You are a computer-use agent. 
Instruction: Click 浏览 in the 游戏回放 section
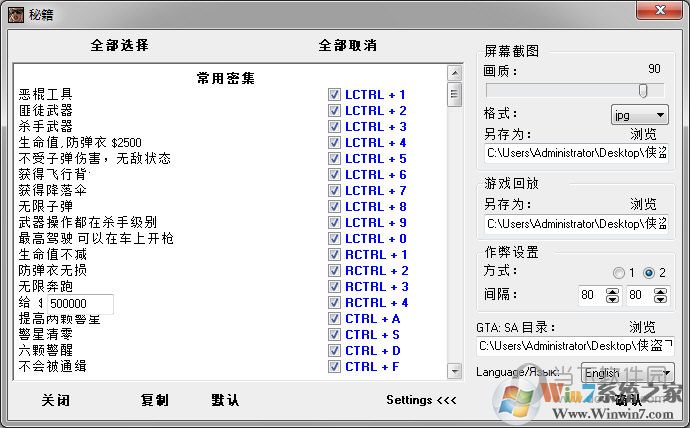[643, 204]
